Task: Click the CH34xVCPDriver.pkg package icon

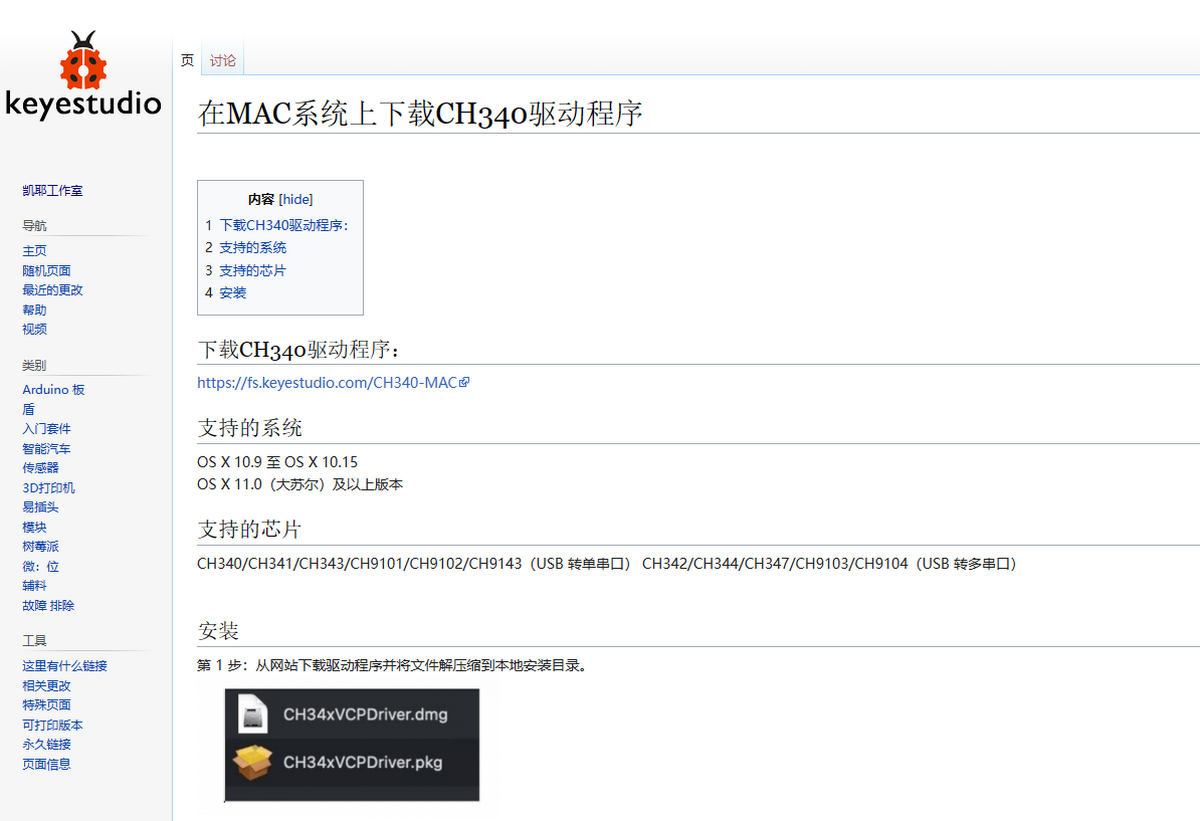Action: click(x=253, y=762)
